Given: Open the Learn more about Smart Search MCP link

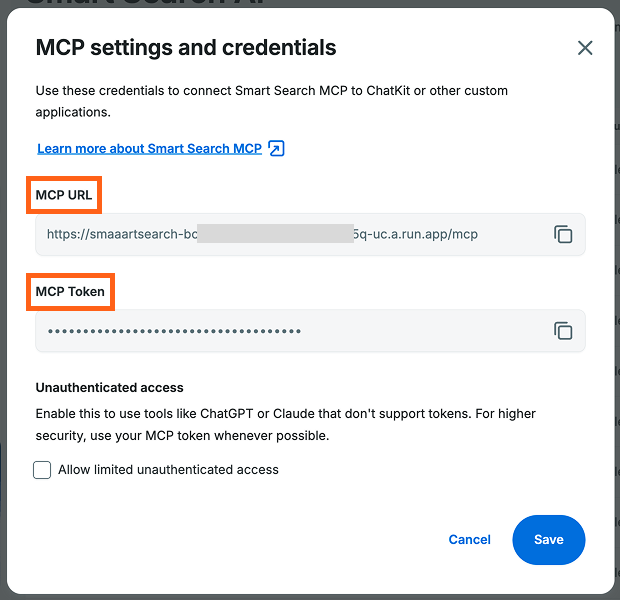Looking at the screenshot, I should point(149,148).
